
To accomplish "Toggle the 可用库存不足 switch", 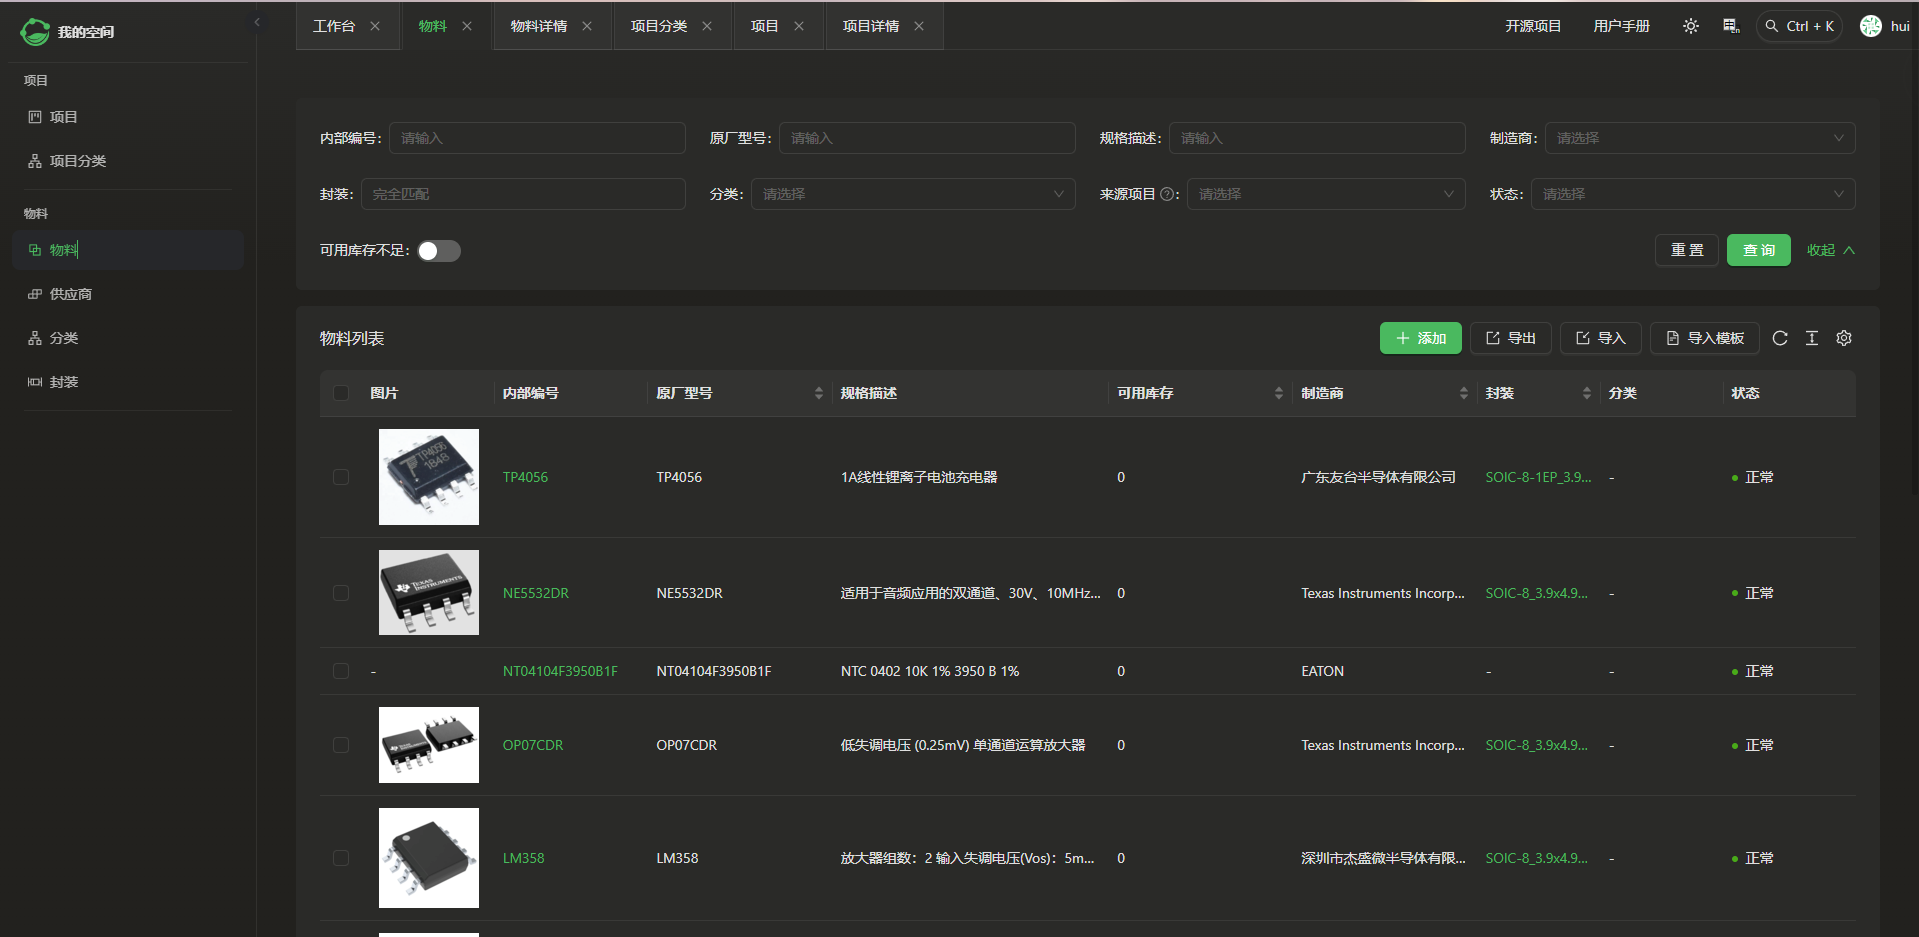I will pyautogui.click(x=439, y=251).
